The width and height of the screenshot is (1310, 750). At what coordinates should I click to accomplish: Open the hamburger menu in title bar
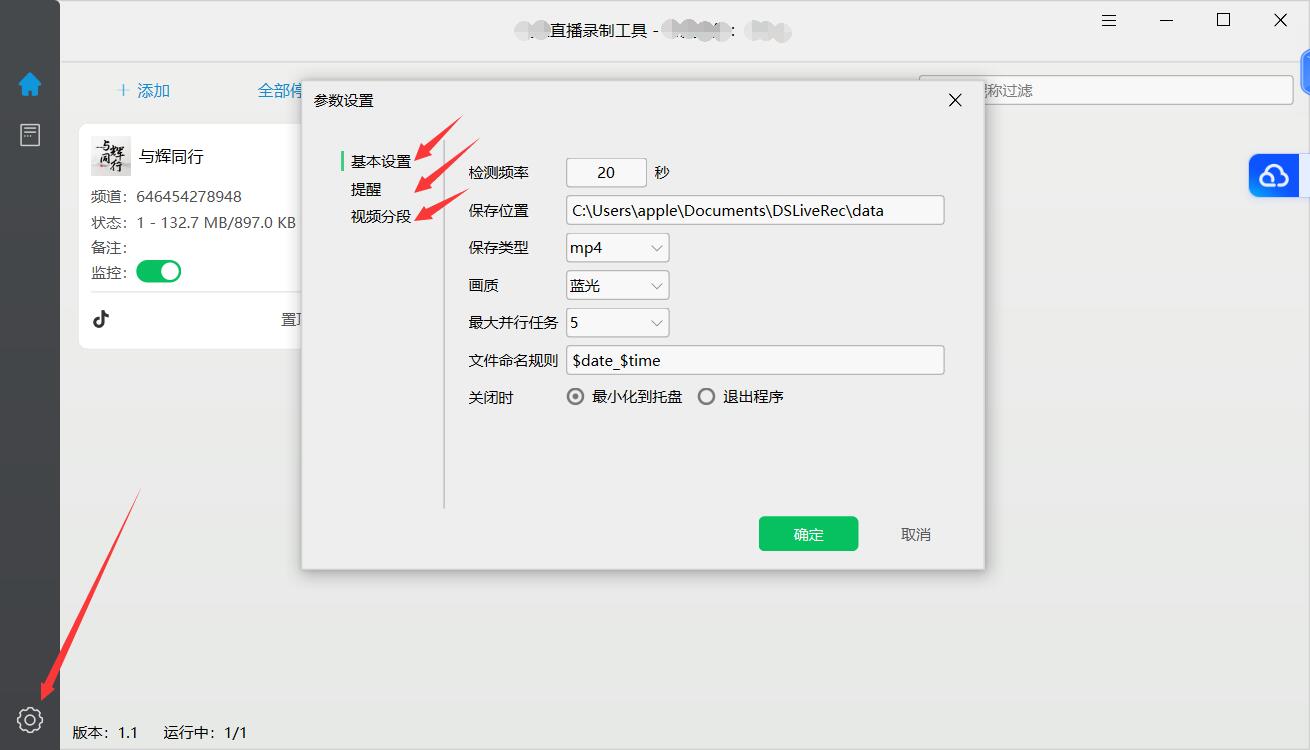(x=1110, y=20)
